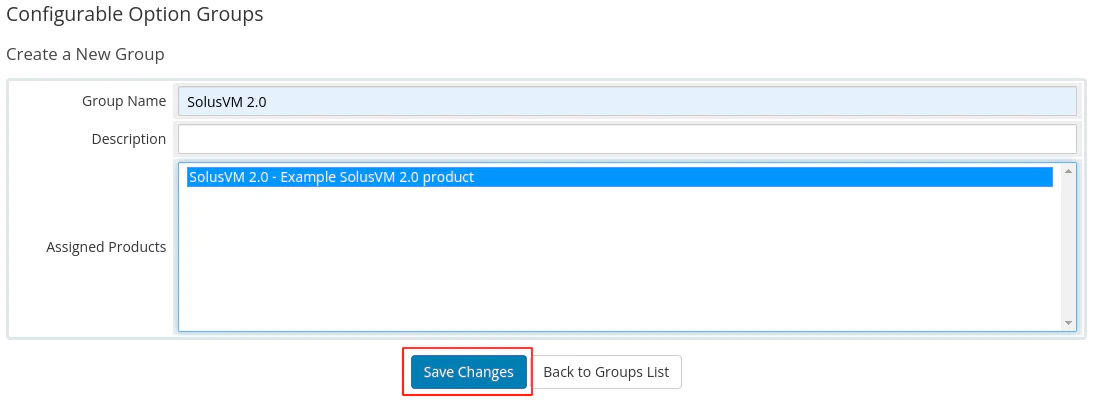The image size is (1095, 408).
Task: Click the Assigned Products list scroll-down arrow
Action: pyautogui.click(x=1068, y=323)
